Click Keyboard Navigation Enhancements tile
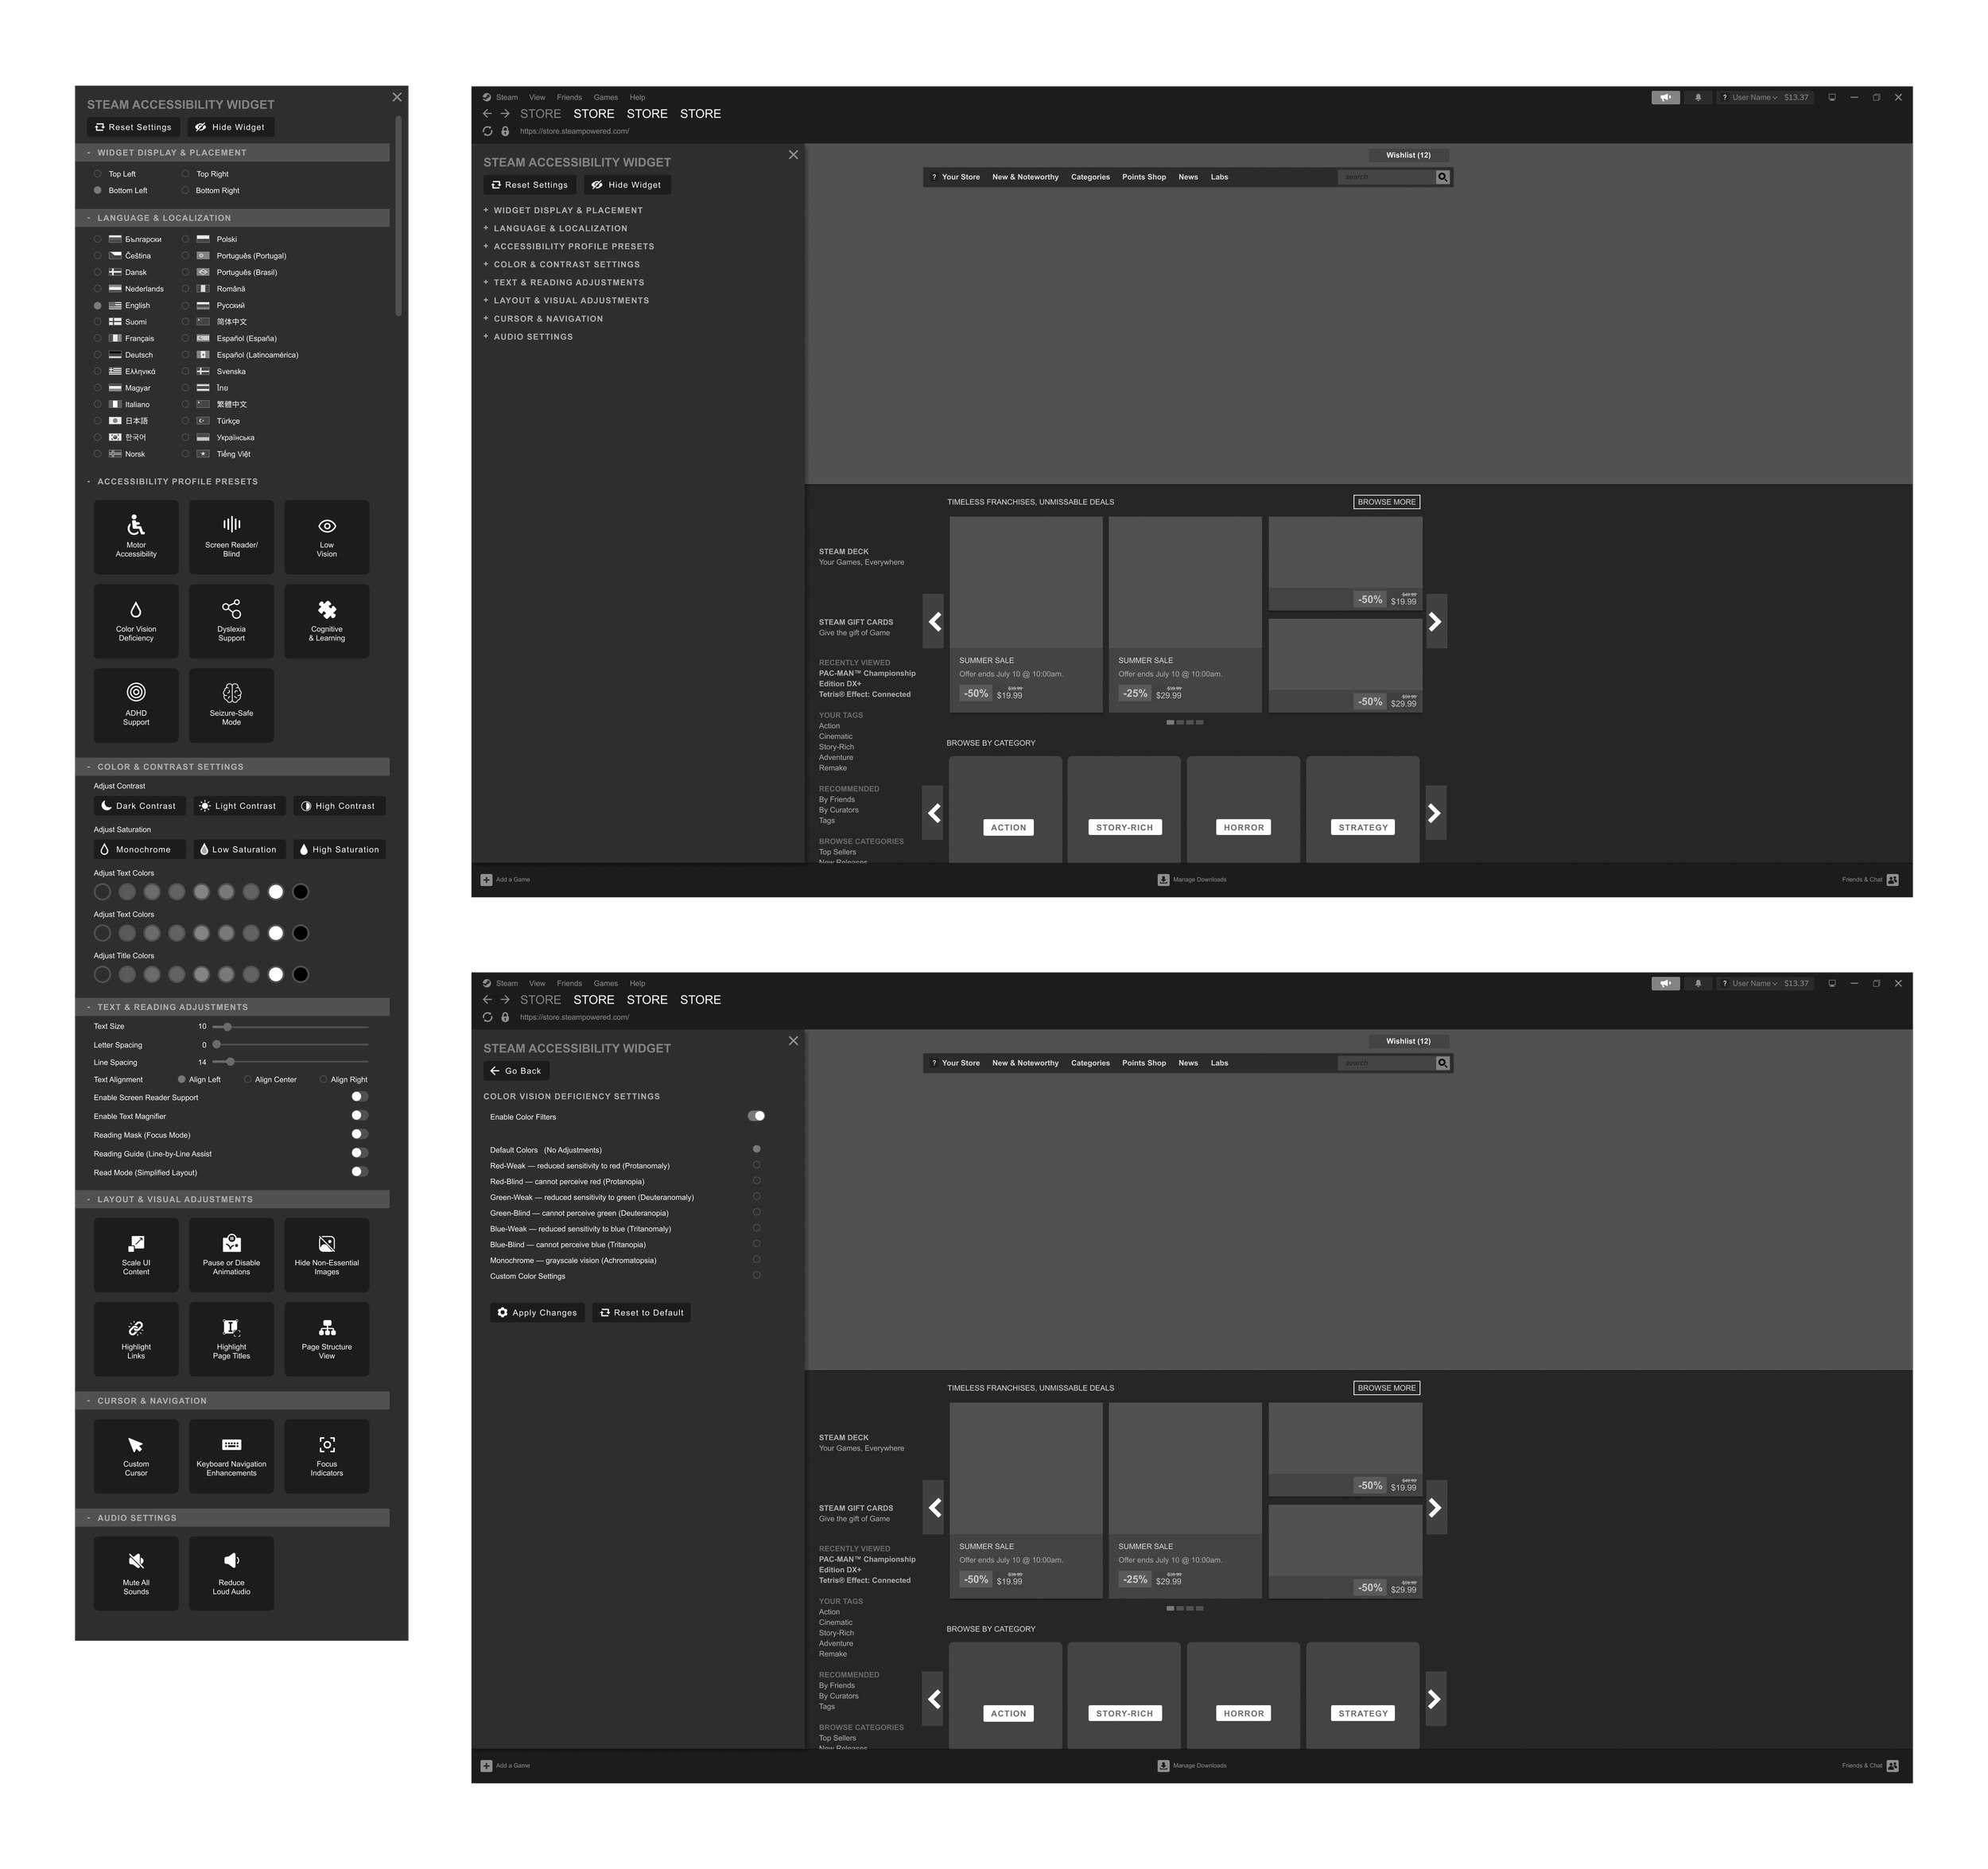1988x1869 pixels. [x=231, y=1456]
